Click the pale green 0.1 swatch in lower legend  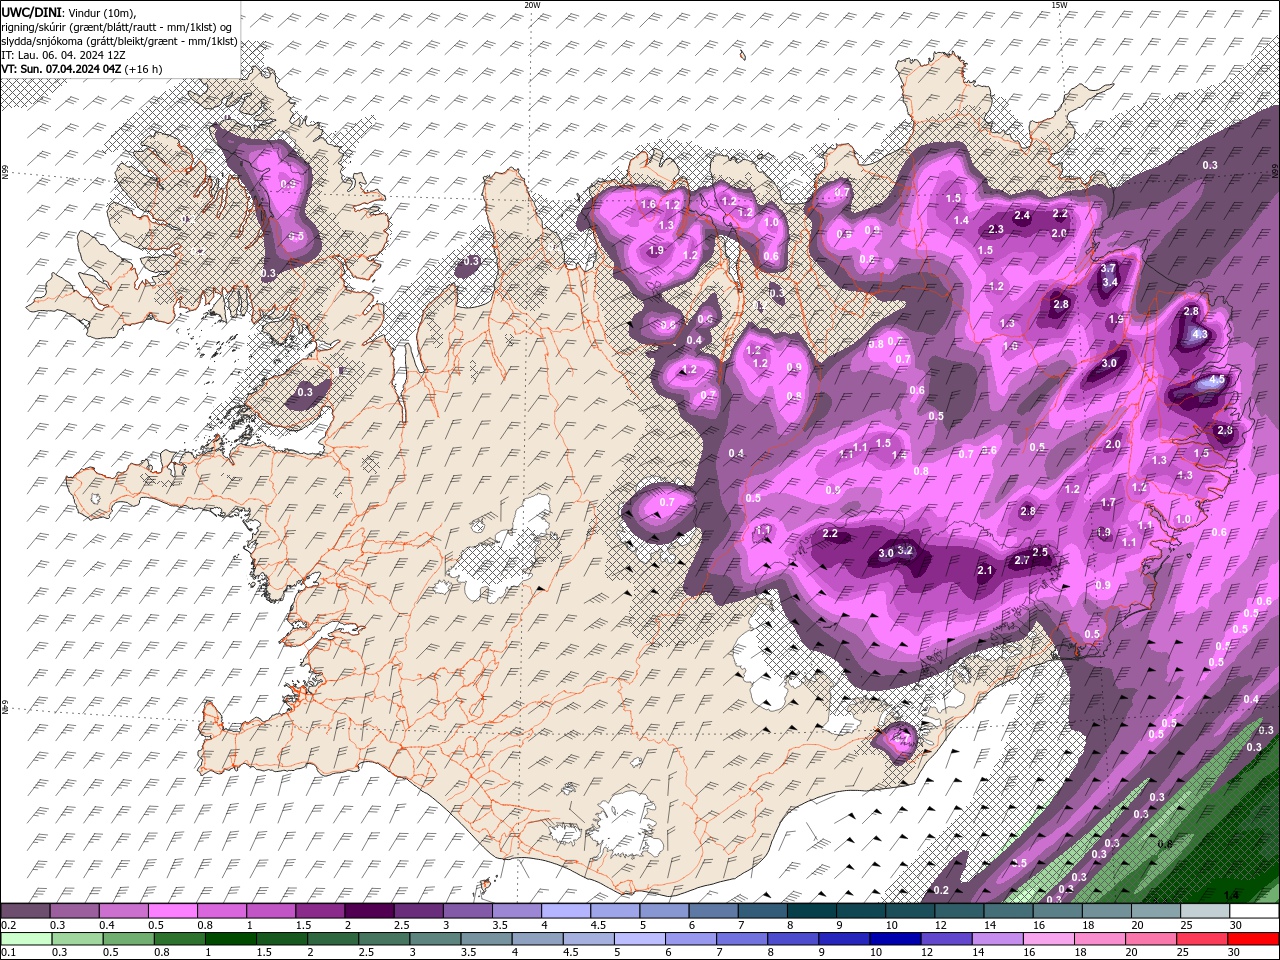point(25,939)
